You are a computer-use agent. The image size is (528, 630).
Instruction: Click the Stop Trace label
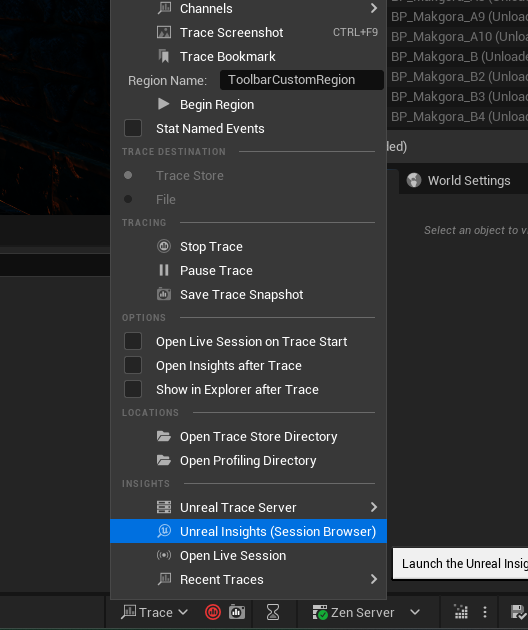[x=211, y=247]
